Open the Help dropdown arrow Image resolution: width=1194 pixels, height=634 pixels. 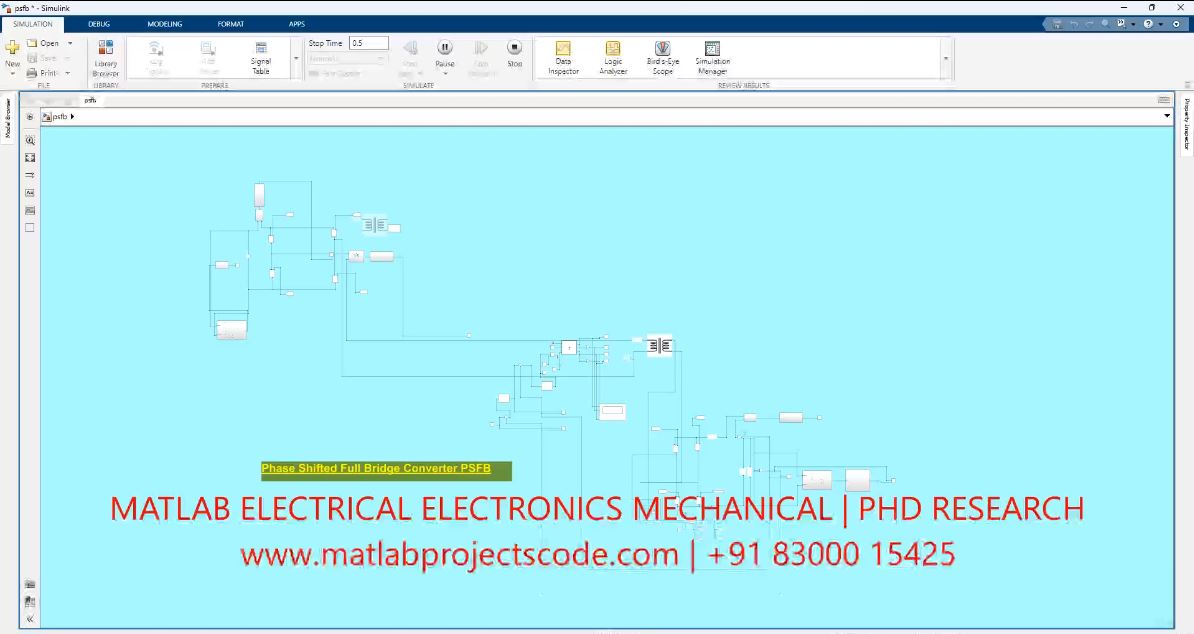(x=1160, y=24)
